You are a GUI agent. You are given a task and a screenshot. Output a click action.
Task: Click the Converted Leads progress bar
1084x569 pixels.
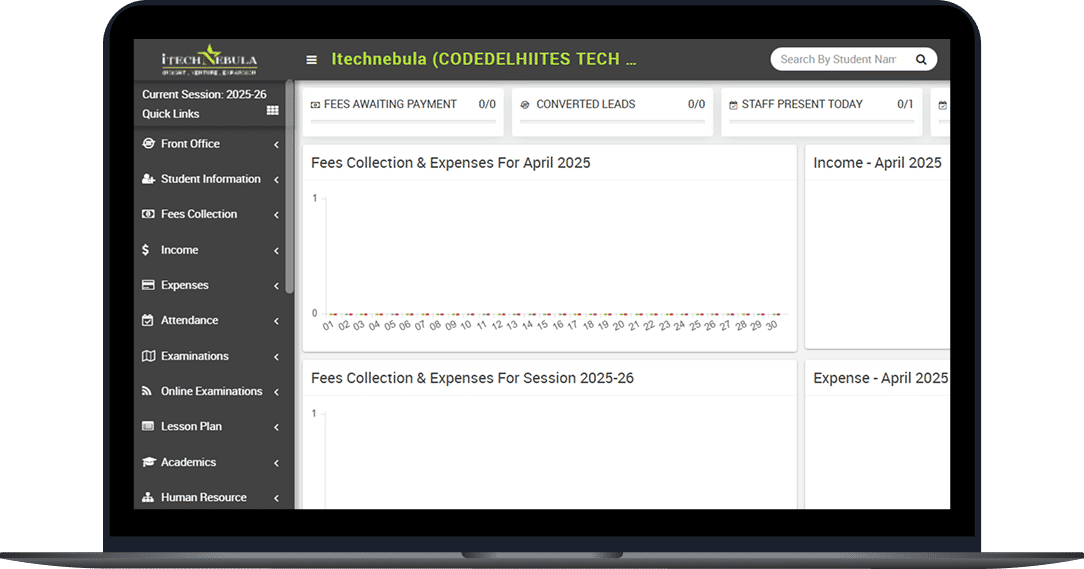613,122
